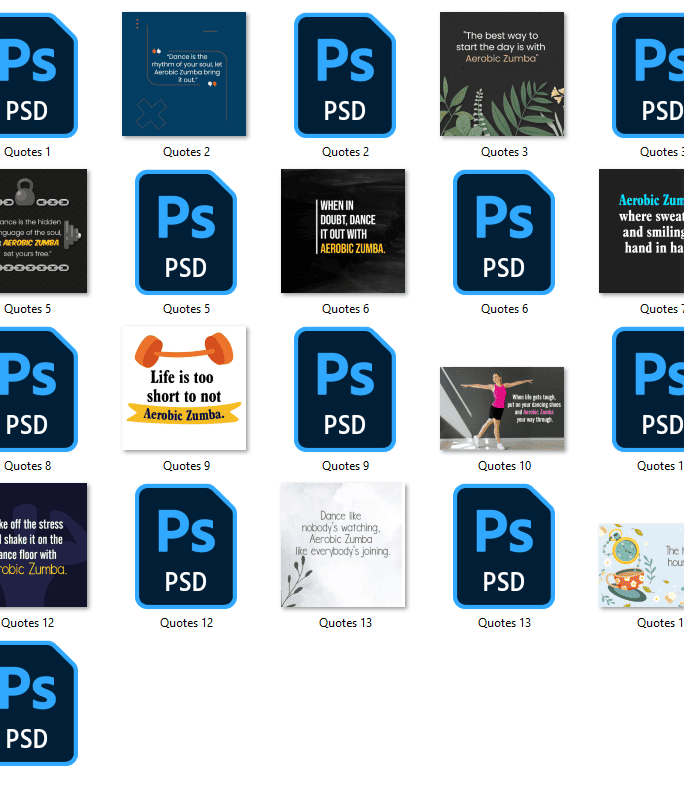
Task: Select the Quotes 8 PSD file icon
Action: pos(38,389)
